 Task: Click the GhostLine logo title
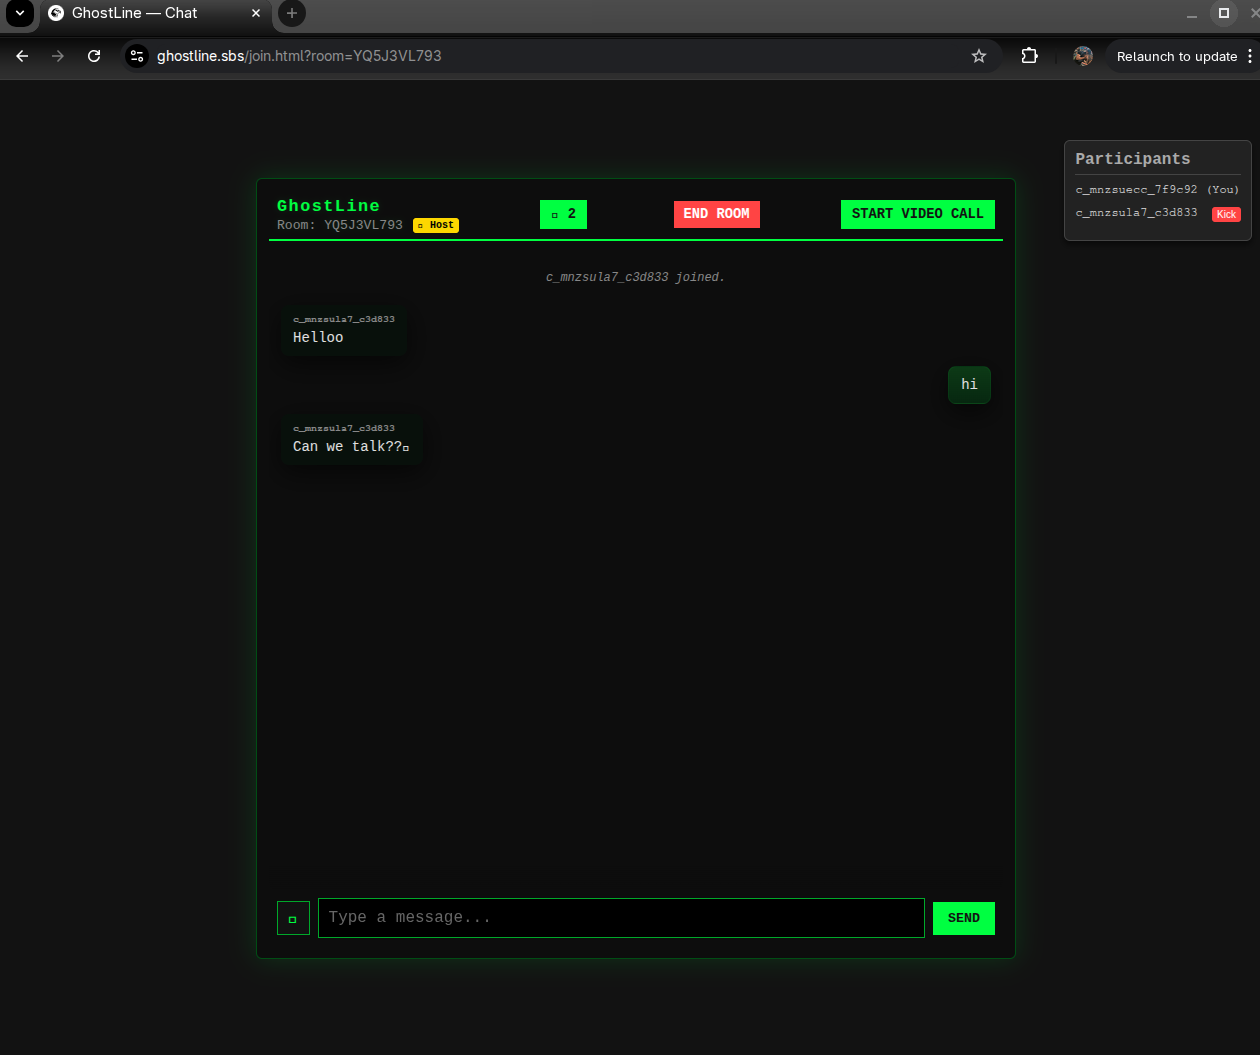[328, 206]
